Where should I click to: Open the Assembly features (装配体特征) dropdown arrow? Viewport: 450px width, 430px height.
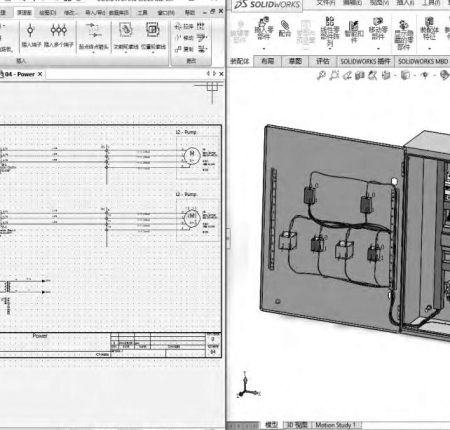(x=429, y=49)
